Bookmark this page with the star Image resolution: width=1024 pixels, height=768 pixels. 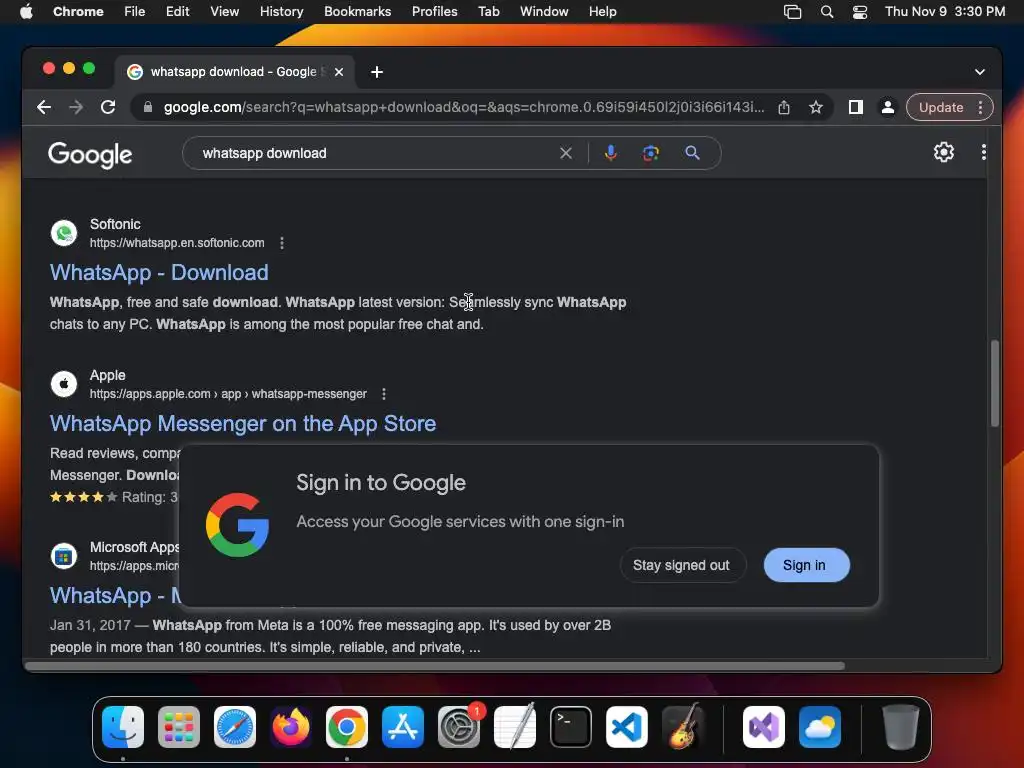[816, 107]
